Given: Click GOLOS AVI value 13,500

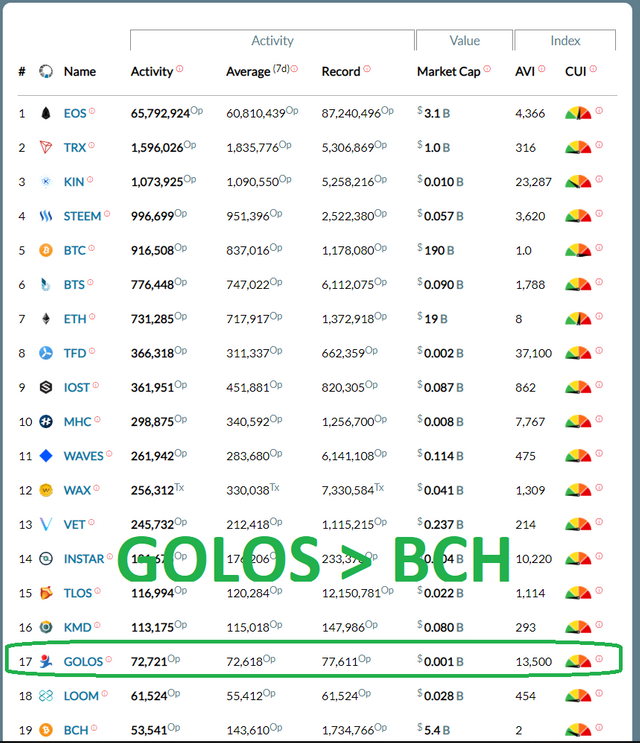Looking at the screenshot, I should pos(534,661).
